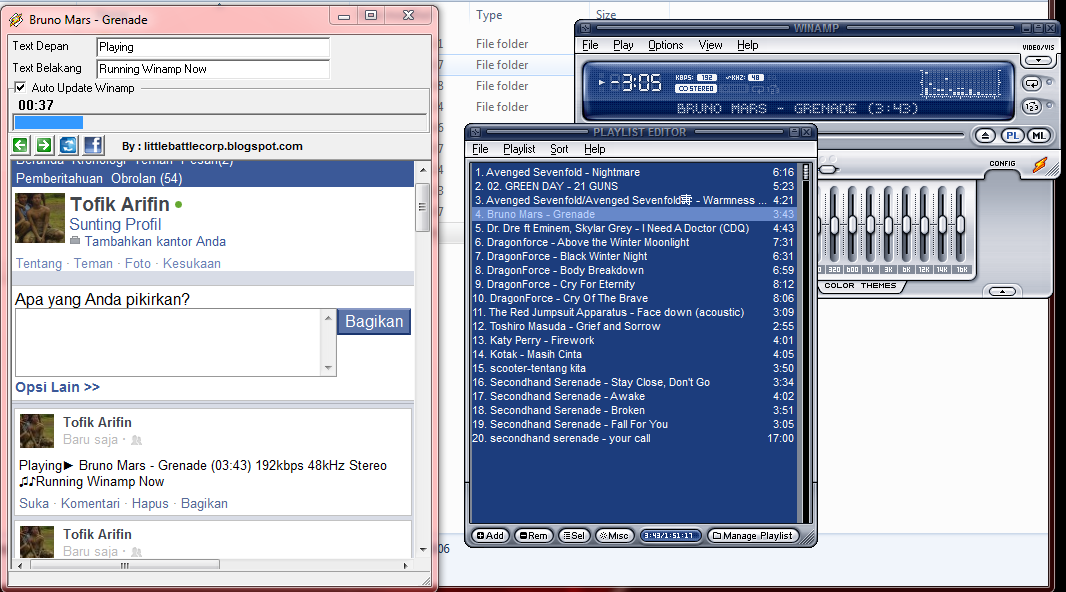Screen dimensions: 1066x592
Task: Open the CONFIG drawer in Winamp
Action: pos(1002,164)
